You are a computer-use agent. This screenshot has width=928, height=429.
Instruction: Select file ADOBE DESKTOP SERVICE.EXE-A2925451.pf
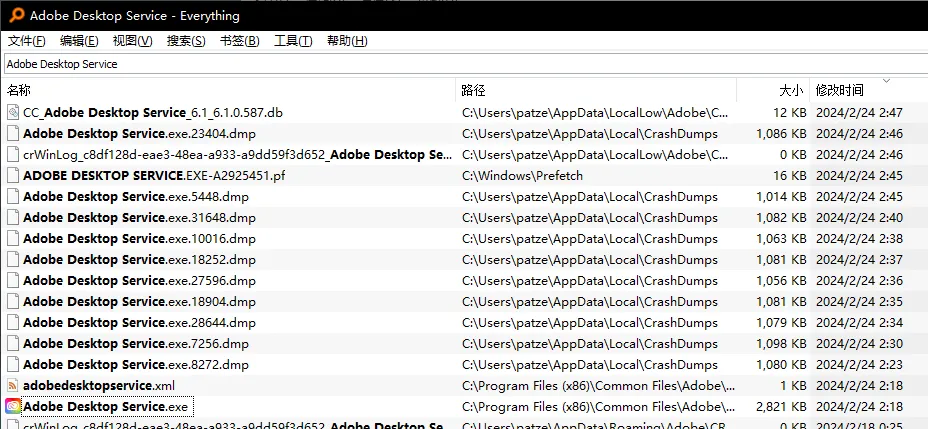[x=154, y=176]
